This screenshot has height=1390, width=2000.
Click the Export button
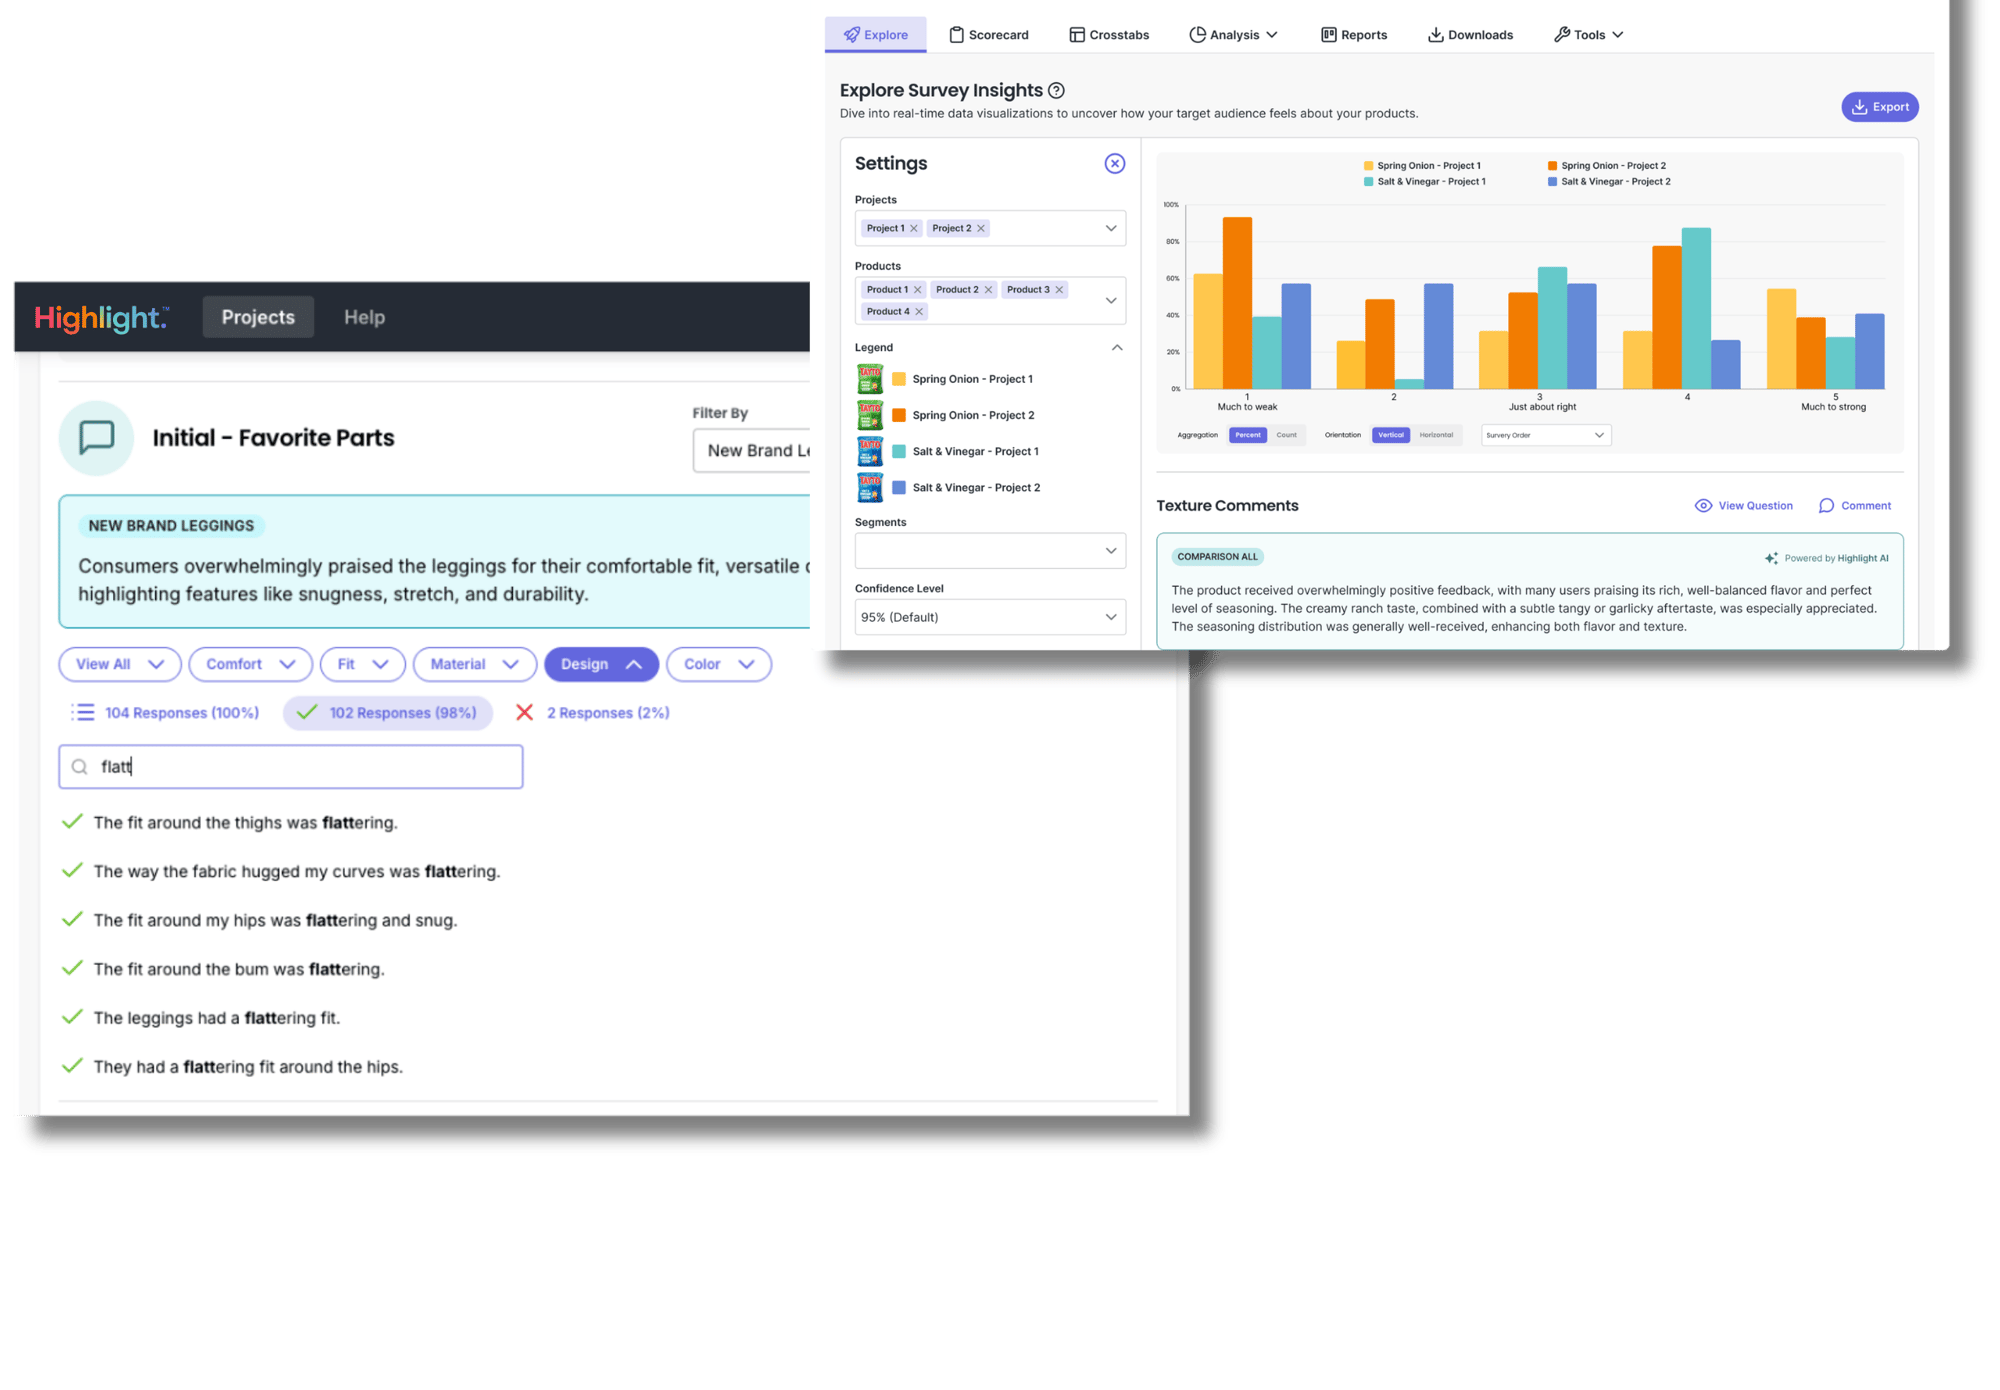(1879, 107)
